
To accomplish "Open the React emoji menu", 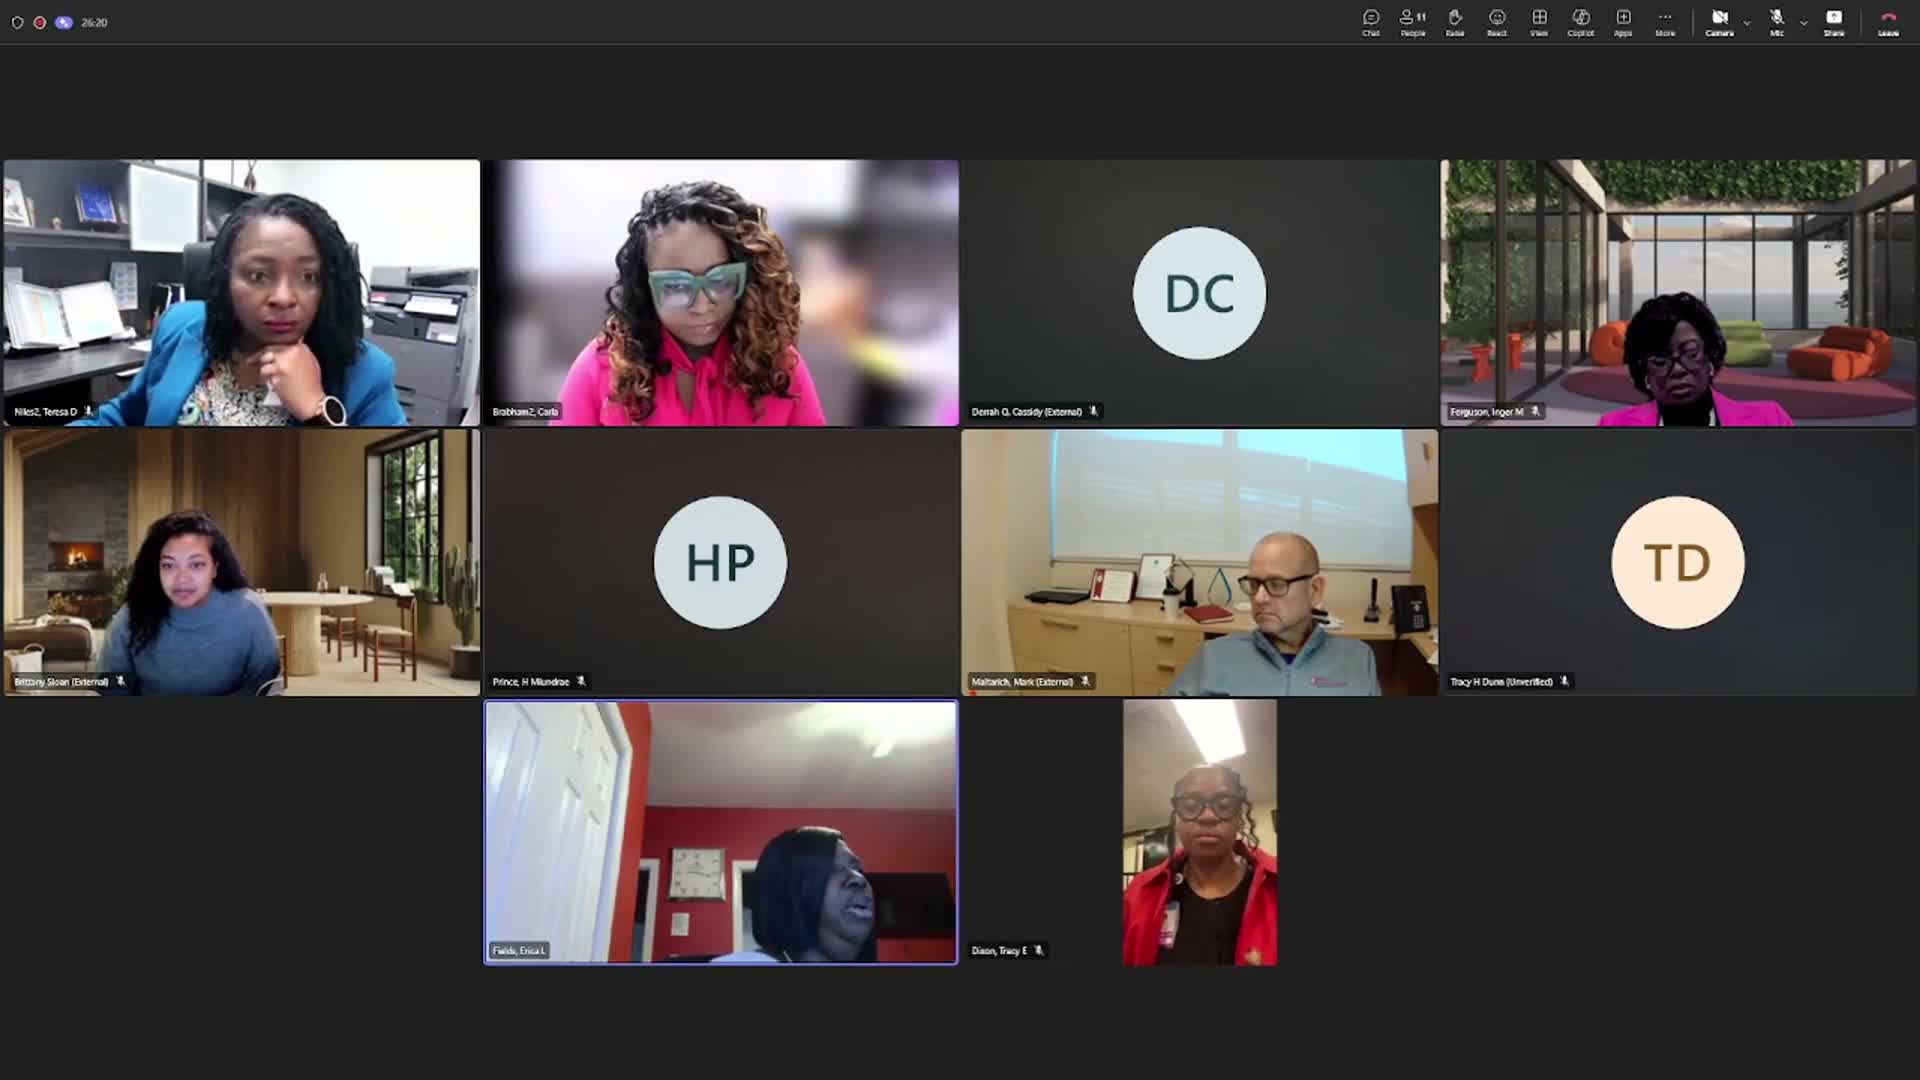I will (x=1497, y=22).
